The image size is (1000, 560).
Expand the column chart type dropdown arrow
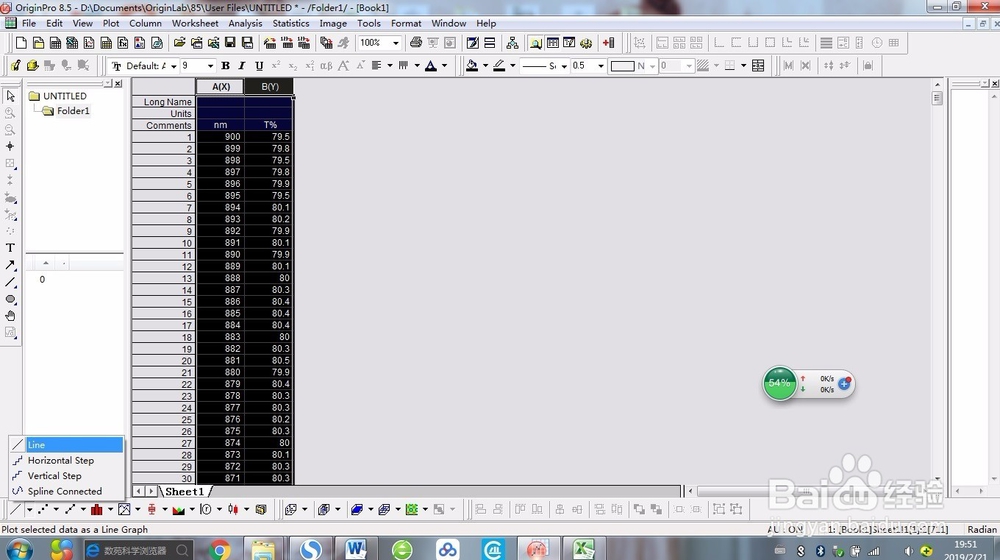pyautogui.click(x=110, y=509)
